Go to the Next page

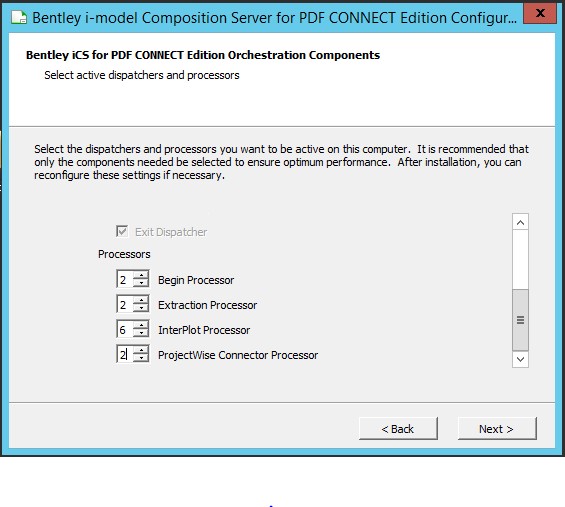tap(497, 429)
